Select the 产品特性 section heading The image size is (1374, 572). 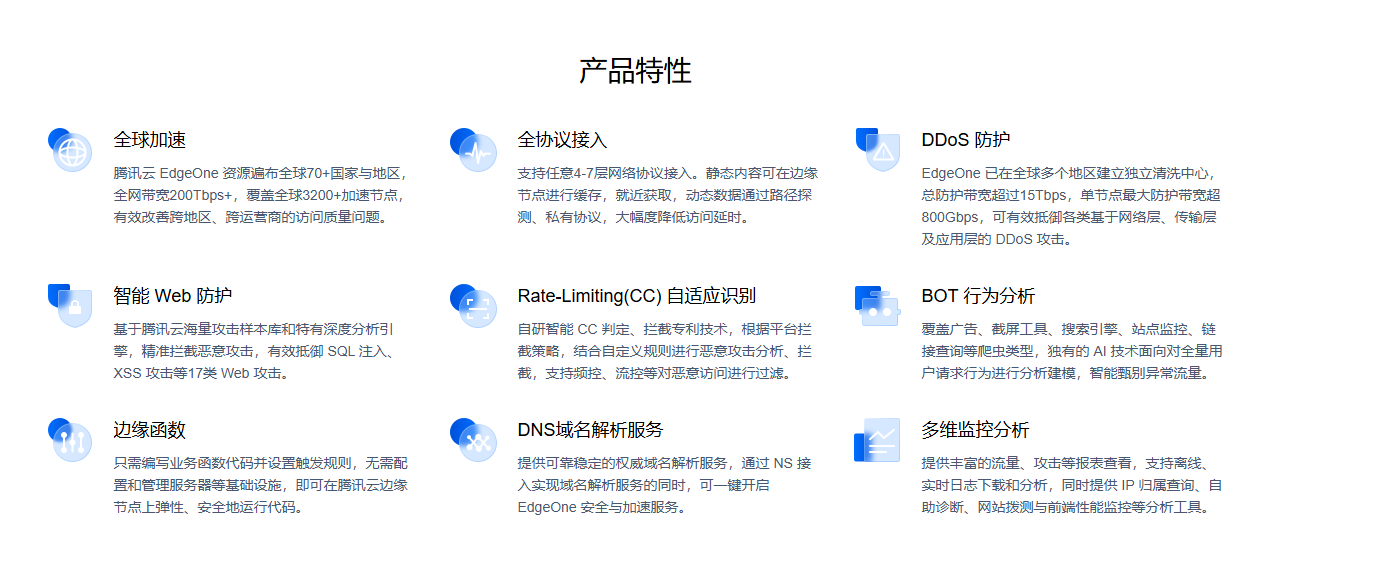point(635,71)
